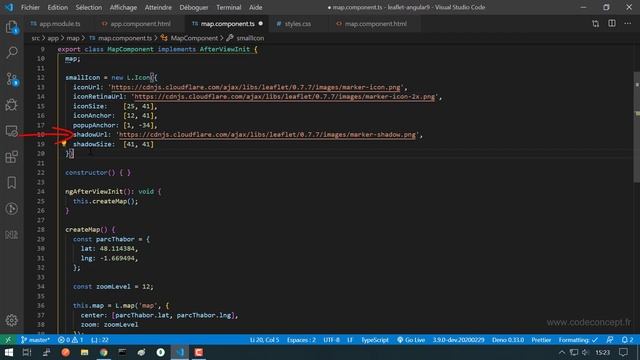The height and width of the screenshot is (360, 640).
Task: Open the Affichage menu
Action: coord(123,7)
